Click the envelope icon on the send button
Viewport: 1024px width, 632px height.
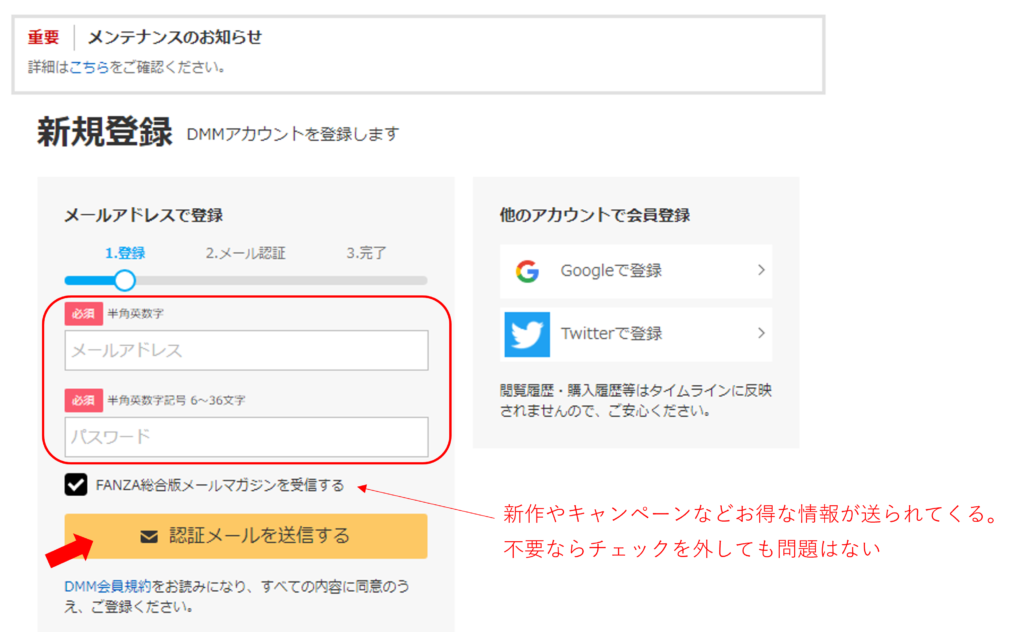click(149, 537)
